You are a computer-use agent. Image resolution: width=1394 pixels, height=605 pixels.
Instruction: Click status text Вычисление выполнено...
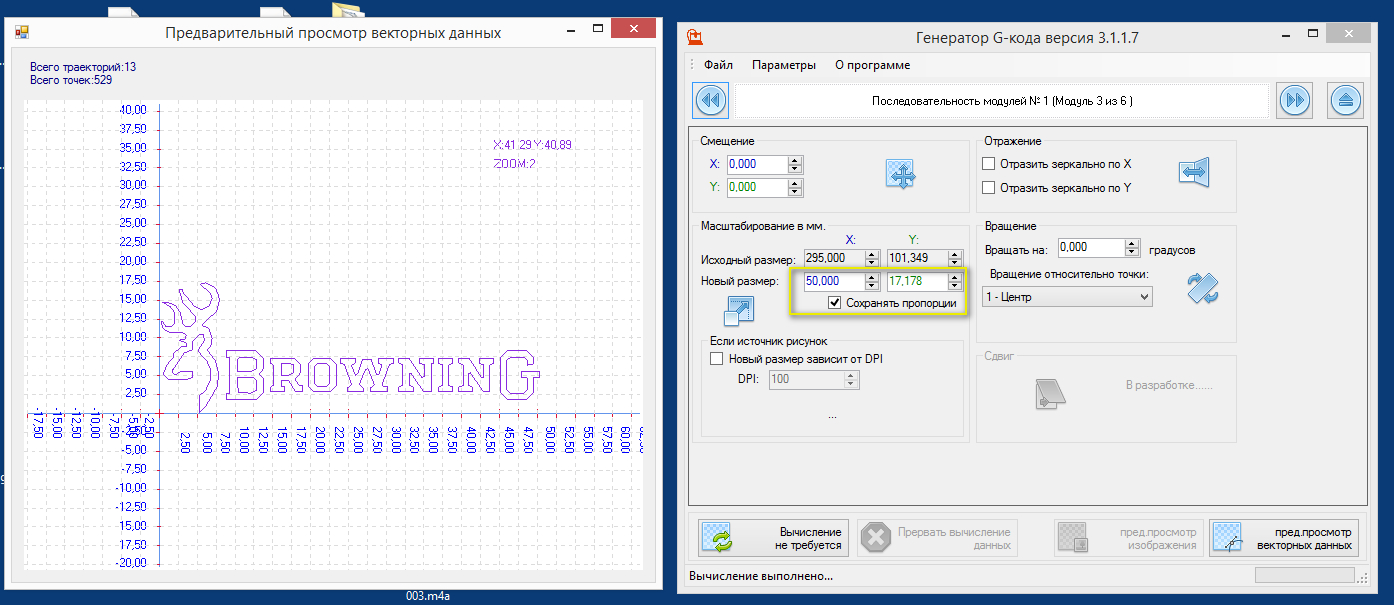point(761,576)
